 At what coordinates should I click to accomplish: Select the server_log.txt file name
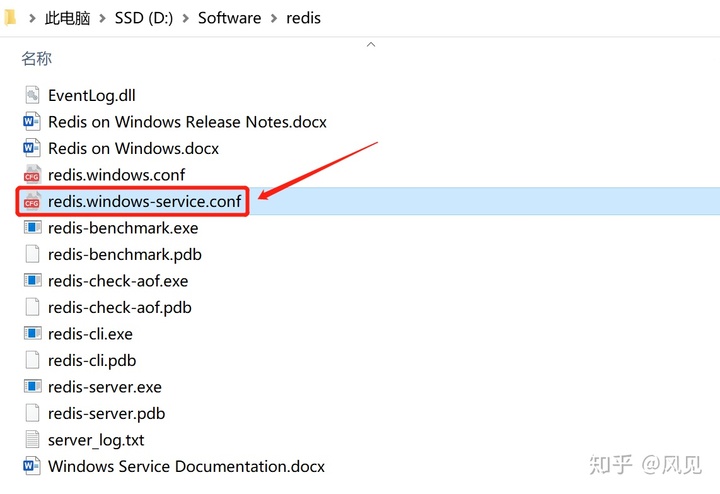[x=96, y=440]
